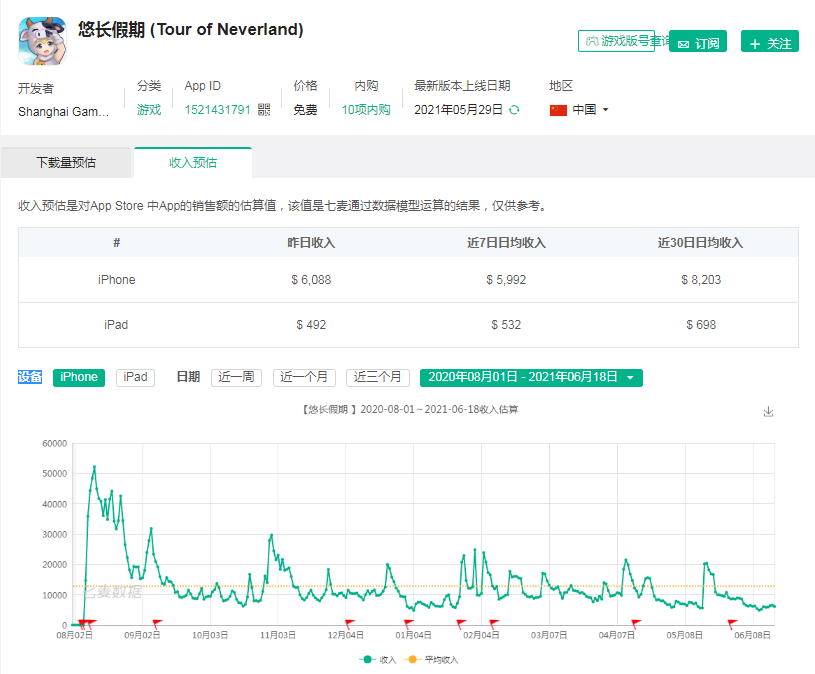Click the iPhone row label in table
The image size is (815, 674).
coord(116,280)
